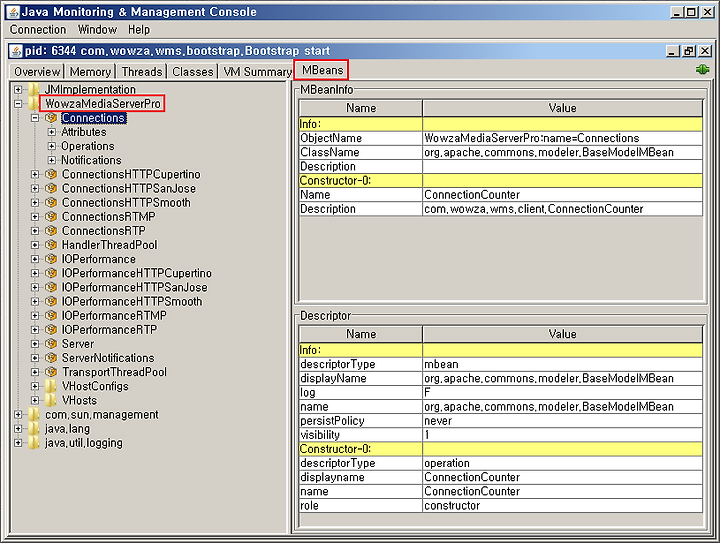The width and height of the screenshot is (720, 543).
Task: Click the ConnectionsHTTPCupertino bean icon
Action: 51,174
